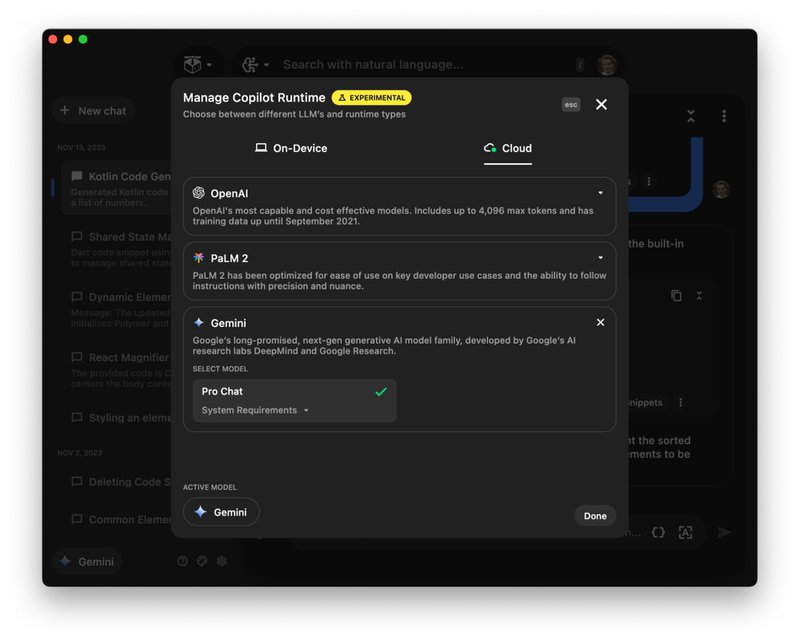The height and width of the screenshot is (643, 800).
Task: Click the copy icon on the code block
Action: 677,295
